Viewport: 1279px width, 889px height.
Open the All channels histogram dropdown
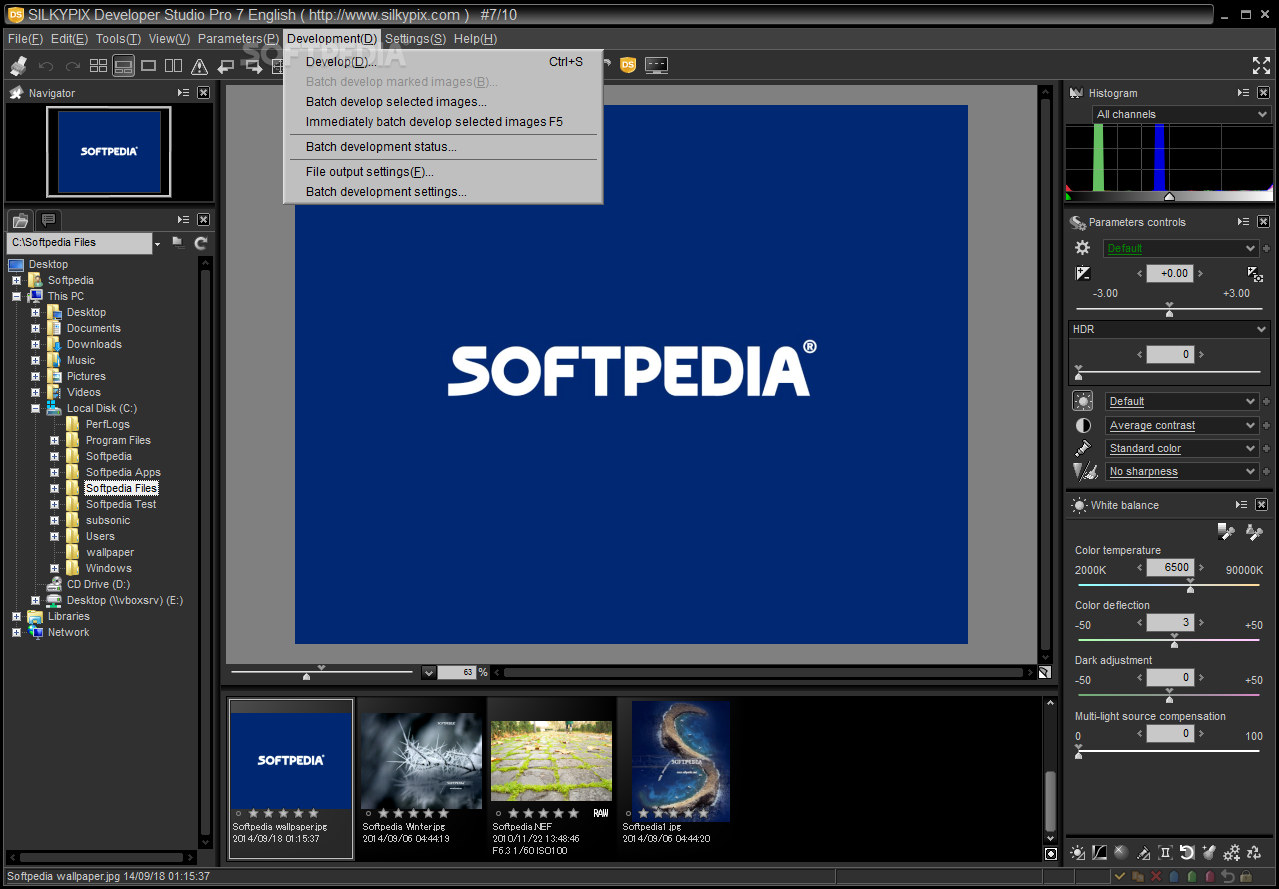click(x=1181, y=114)
